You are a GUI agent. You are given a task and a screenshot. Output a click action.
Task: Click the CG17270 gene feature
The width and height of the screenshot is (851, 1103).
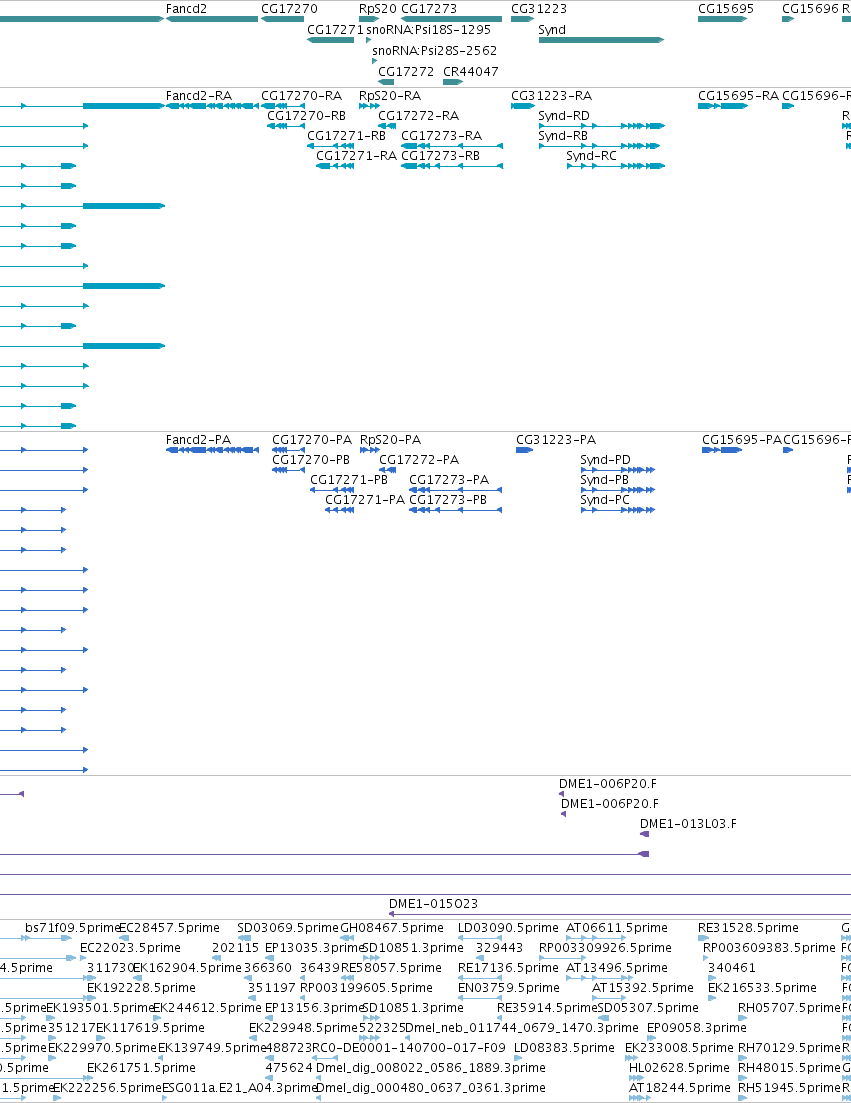(283, 19)
